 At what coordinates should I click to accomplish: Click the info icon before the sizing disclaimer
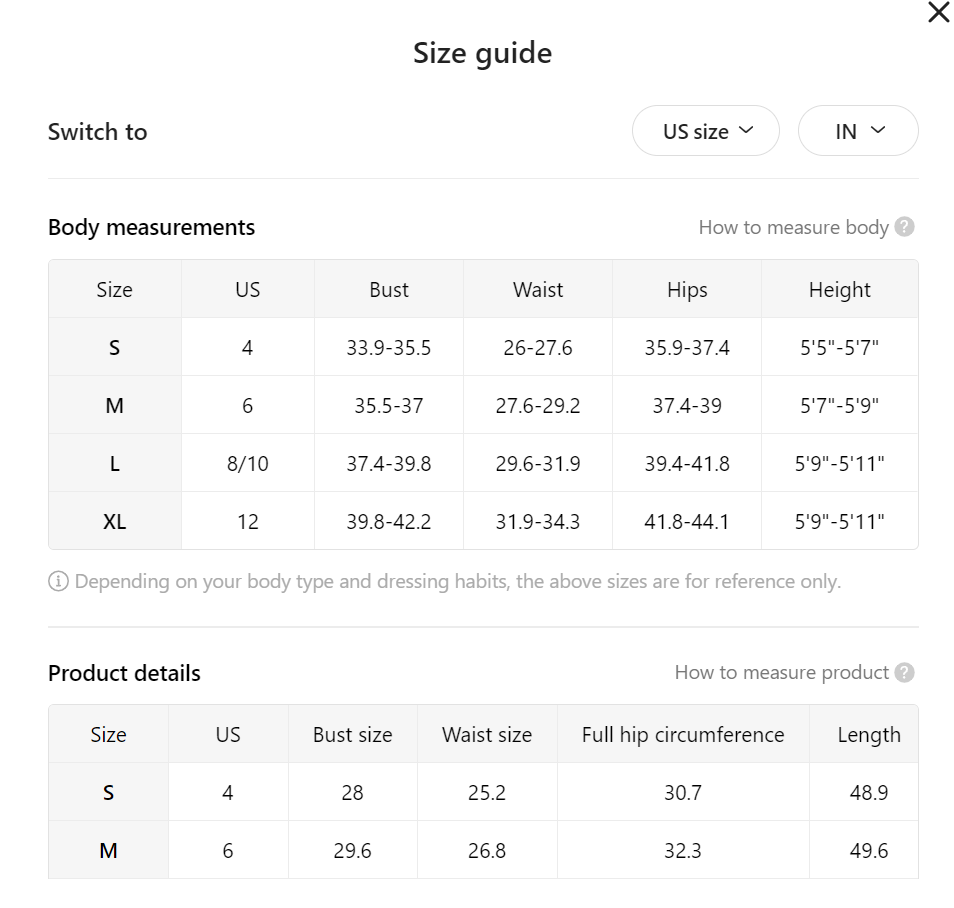pos(58,581)
